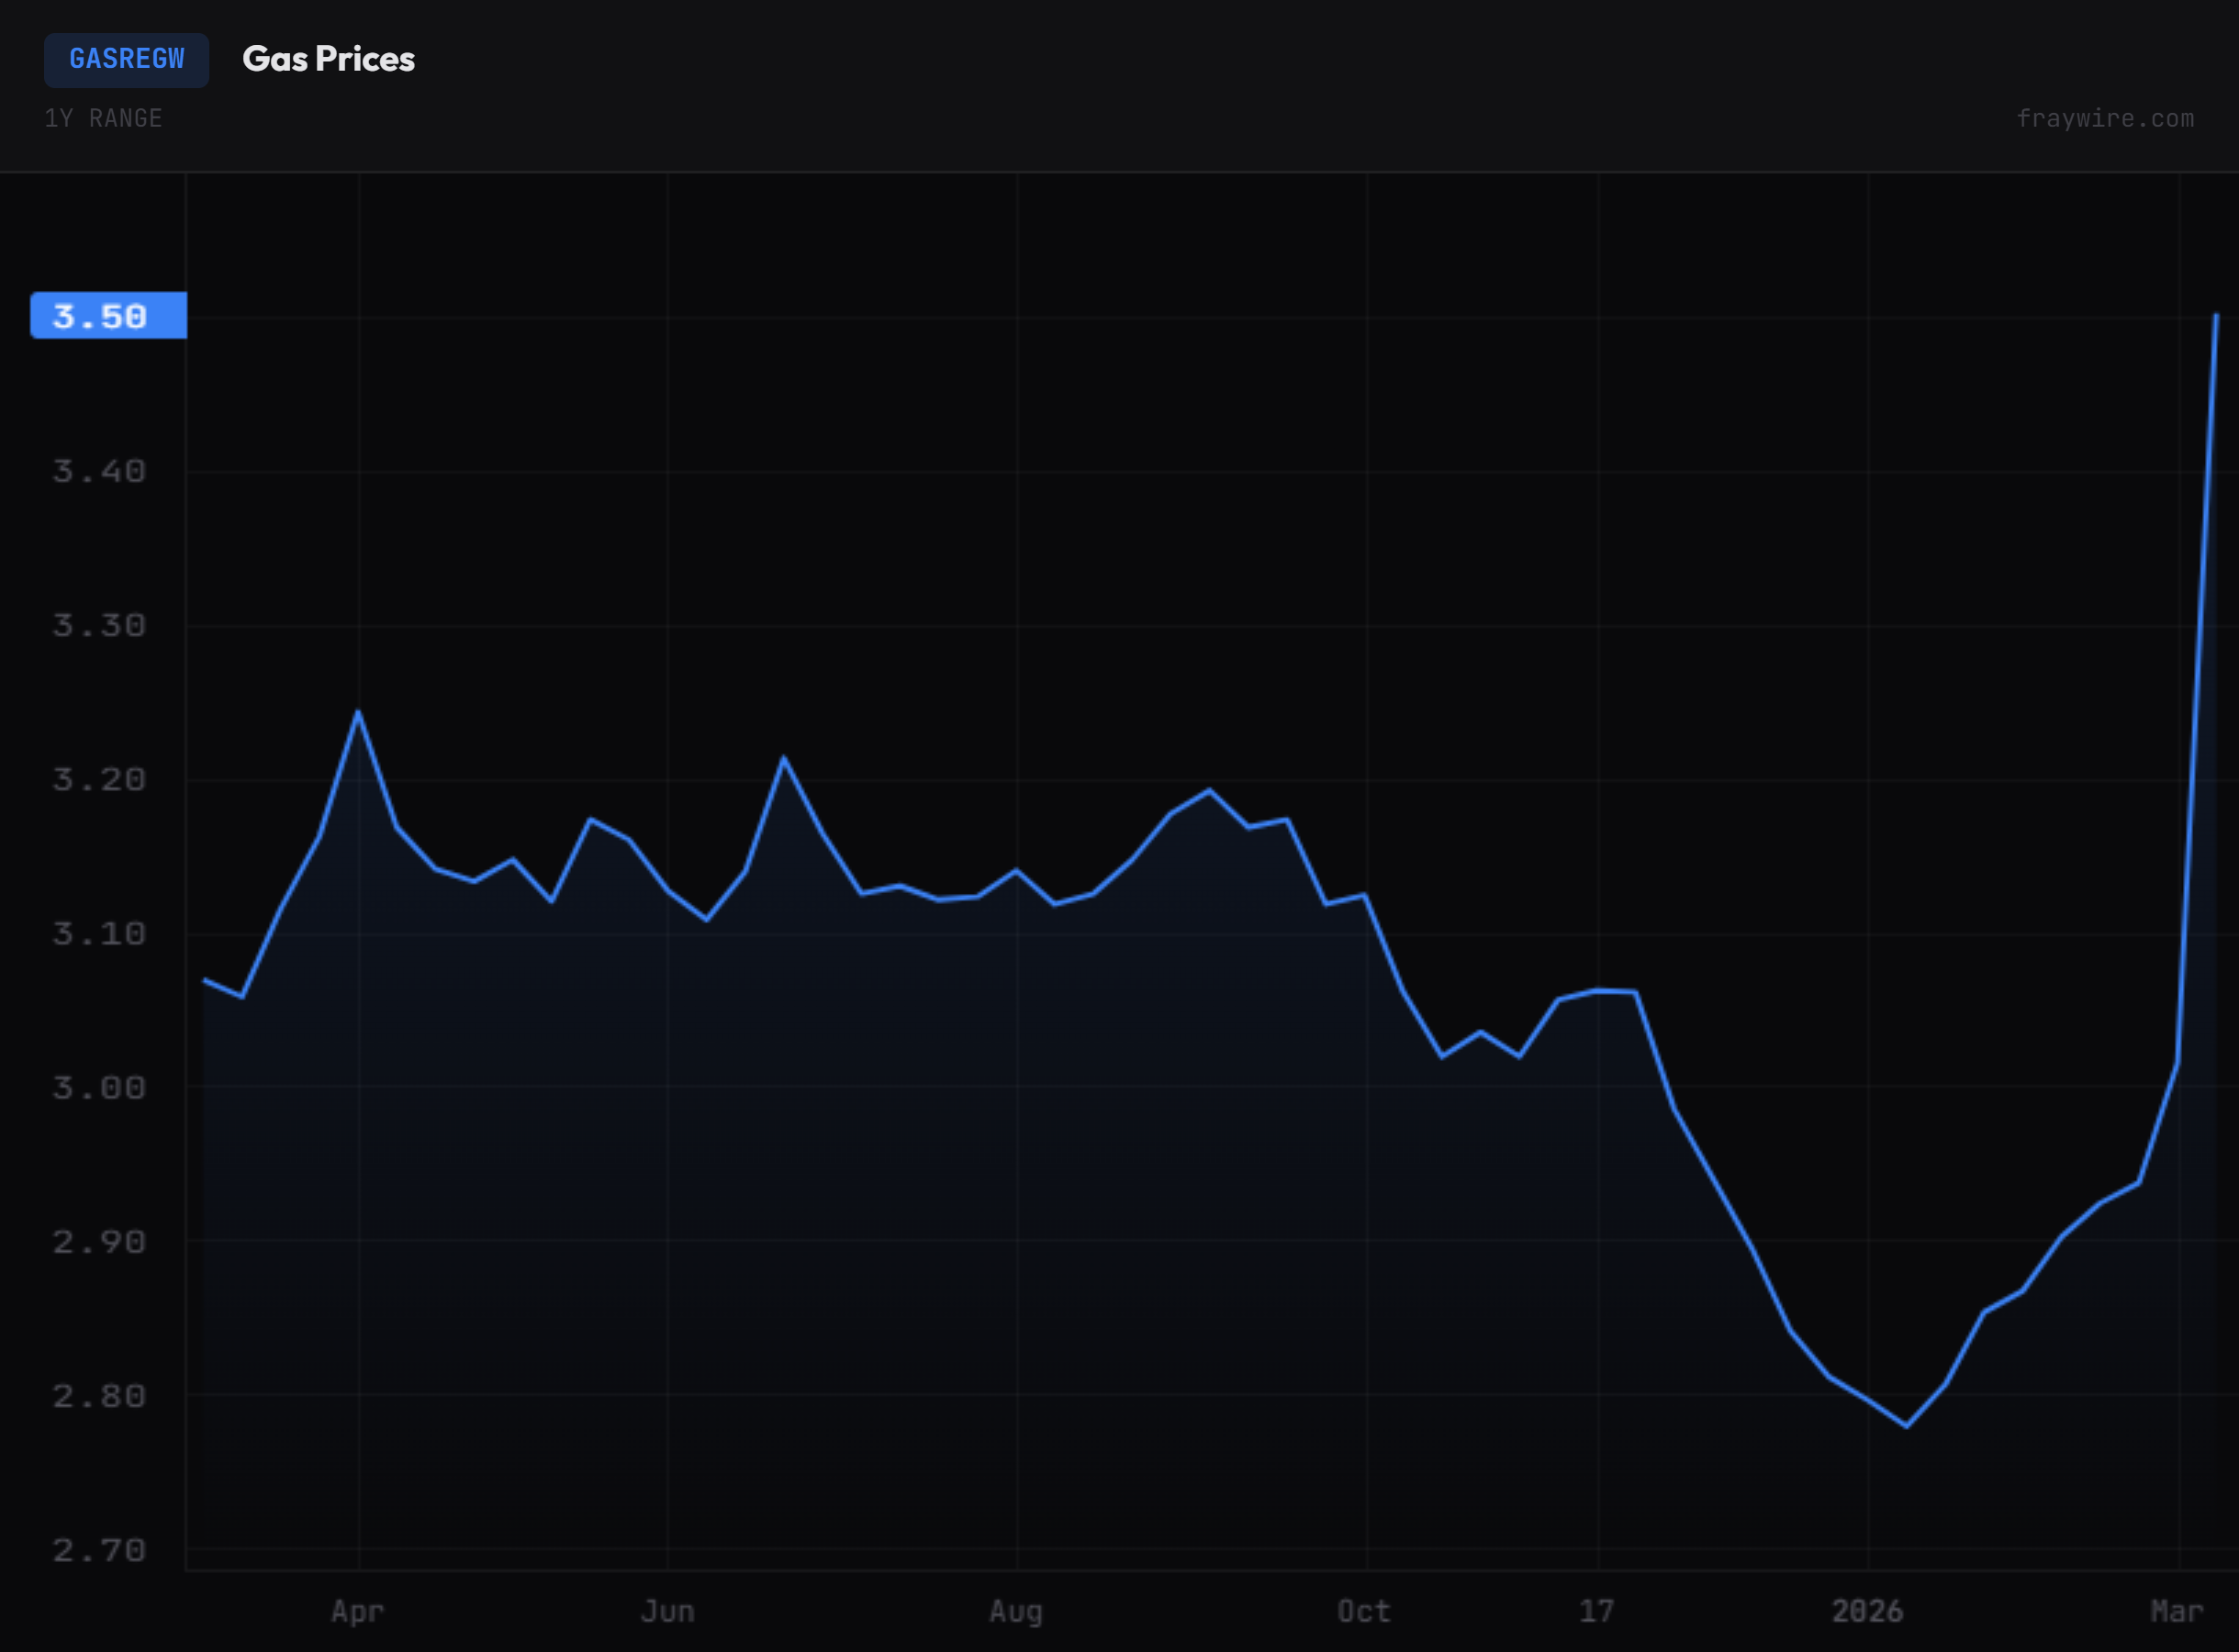This screenshot has height=1652, width=2239.
Task: Select the Apr marker on time axis
Action: point(358,1611)
